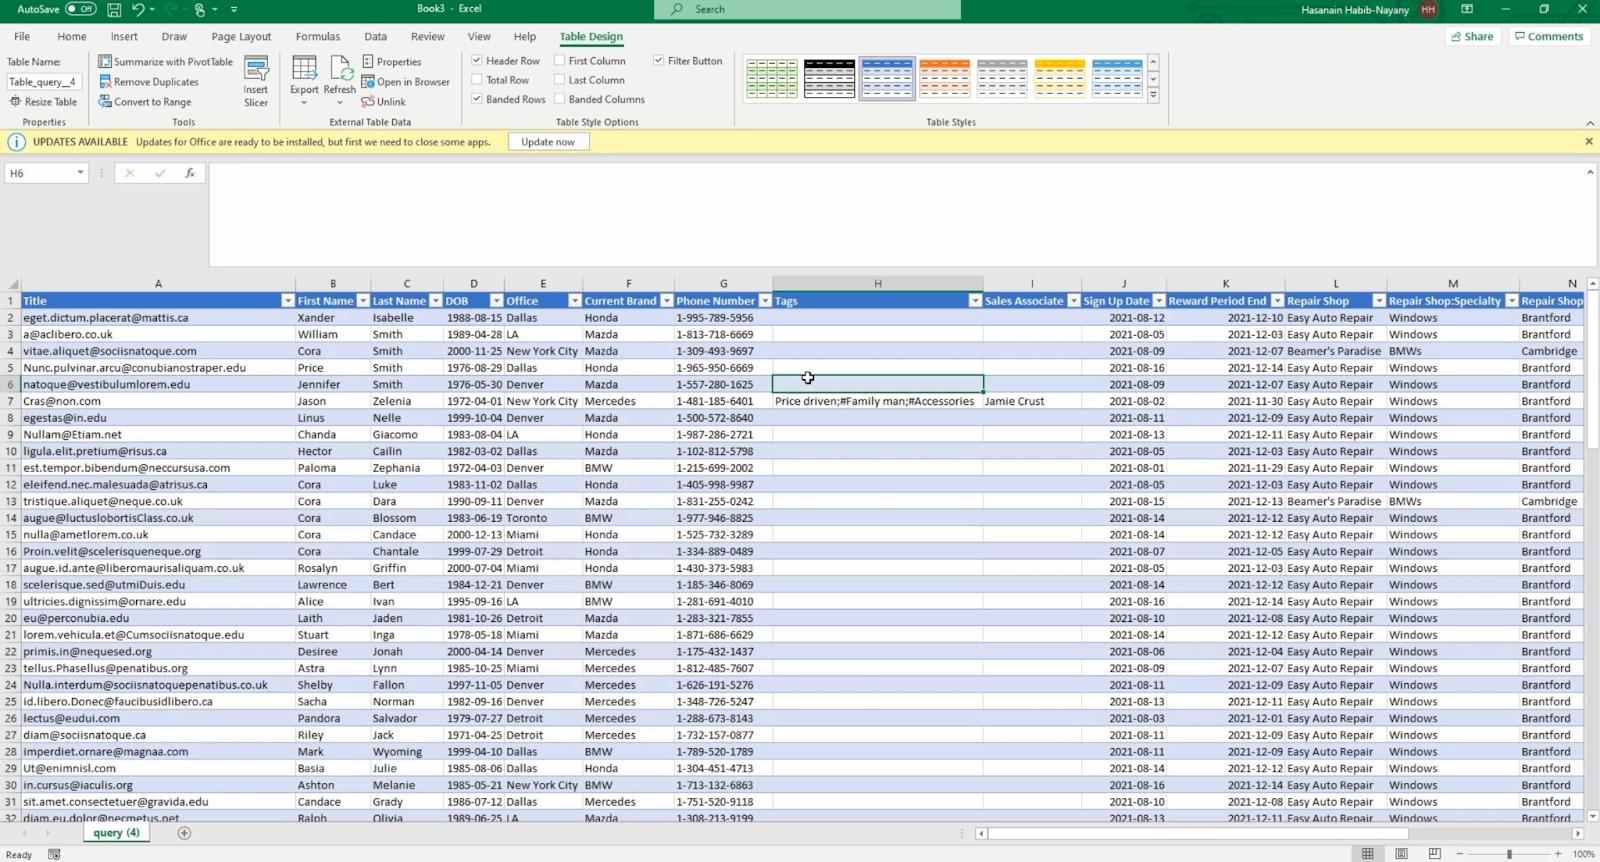Switch to Home tab
This screenshot has width=1600, height=862.
(72, 37)
